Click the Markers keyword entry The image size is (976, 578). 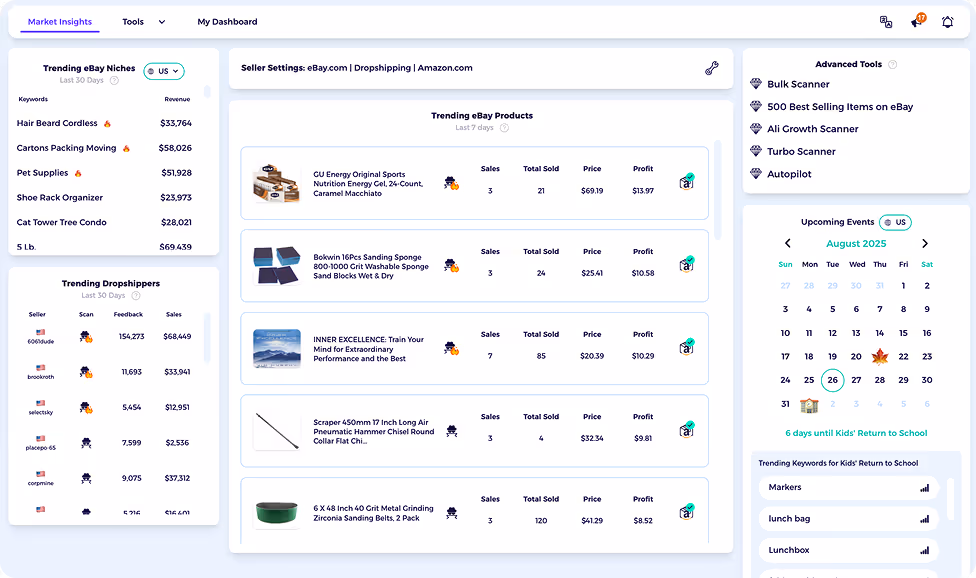(848, 488)
